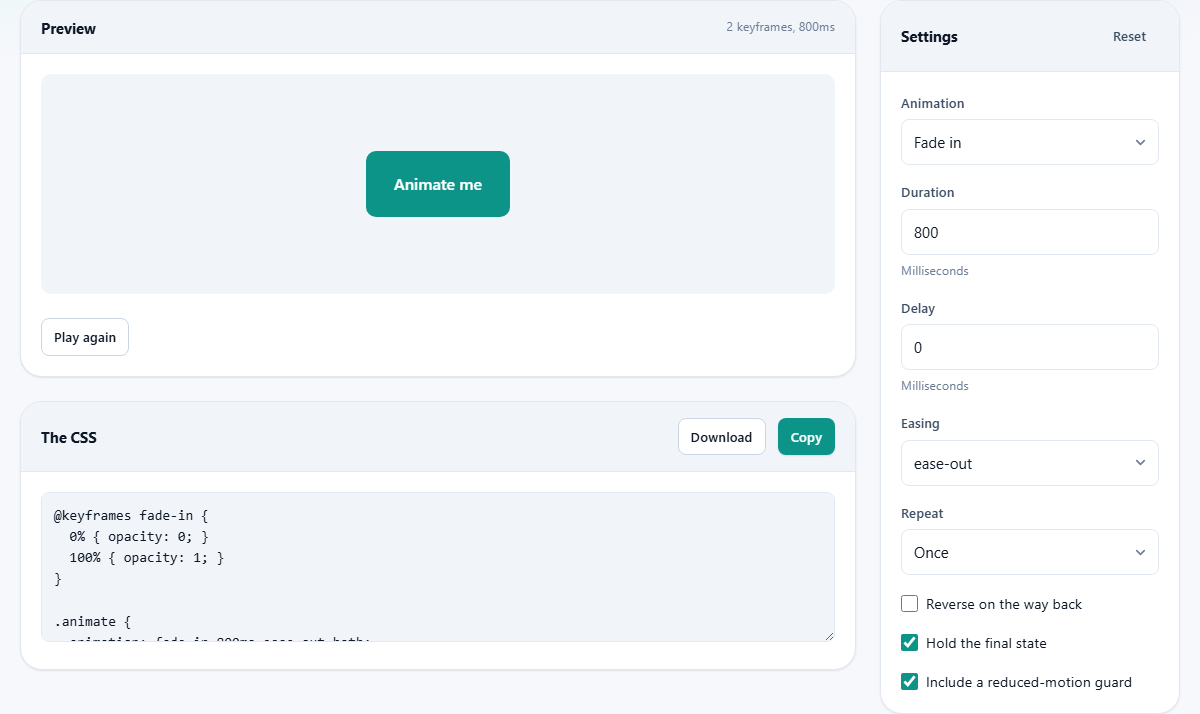Screen dimensions: 1200x714
Task: Click the '@keyframes fade-in {' code line
Action: [130, 517]
